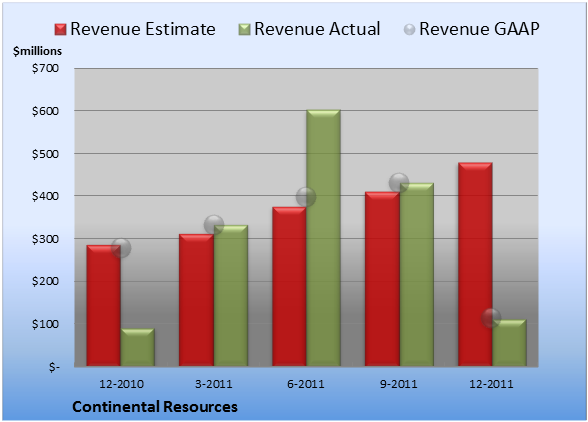The image size is (588, 422).
Task: Click the '$700' axis value
Action: coord(45,68)
